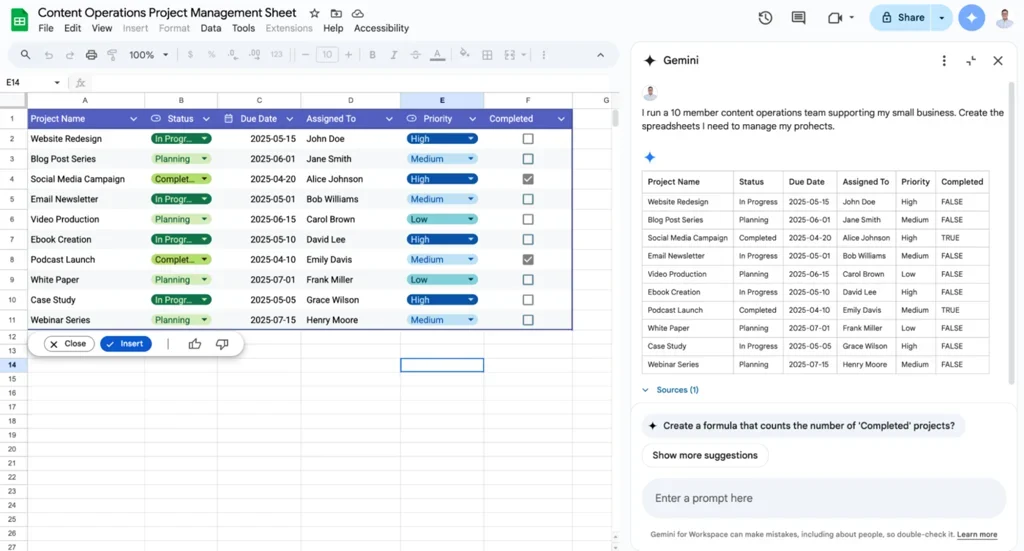Image resolution: width=1024 pixels, height=551 pixels.
Task: Toggle Completed checkbox for Webinar Series
Action: 528,320
